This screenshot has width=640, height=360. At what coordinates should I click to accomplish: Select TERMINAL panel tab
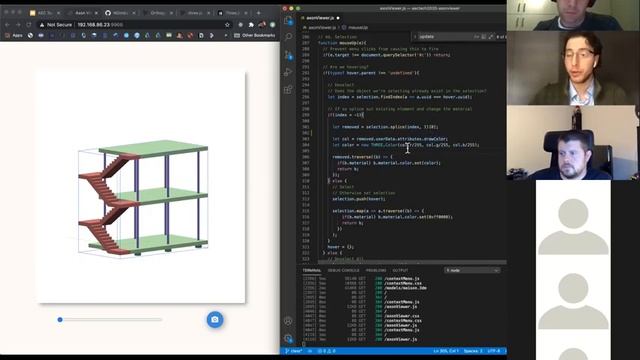click(x=312, y=270)
